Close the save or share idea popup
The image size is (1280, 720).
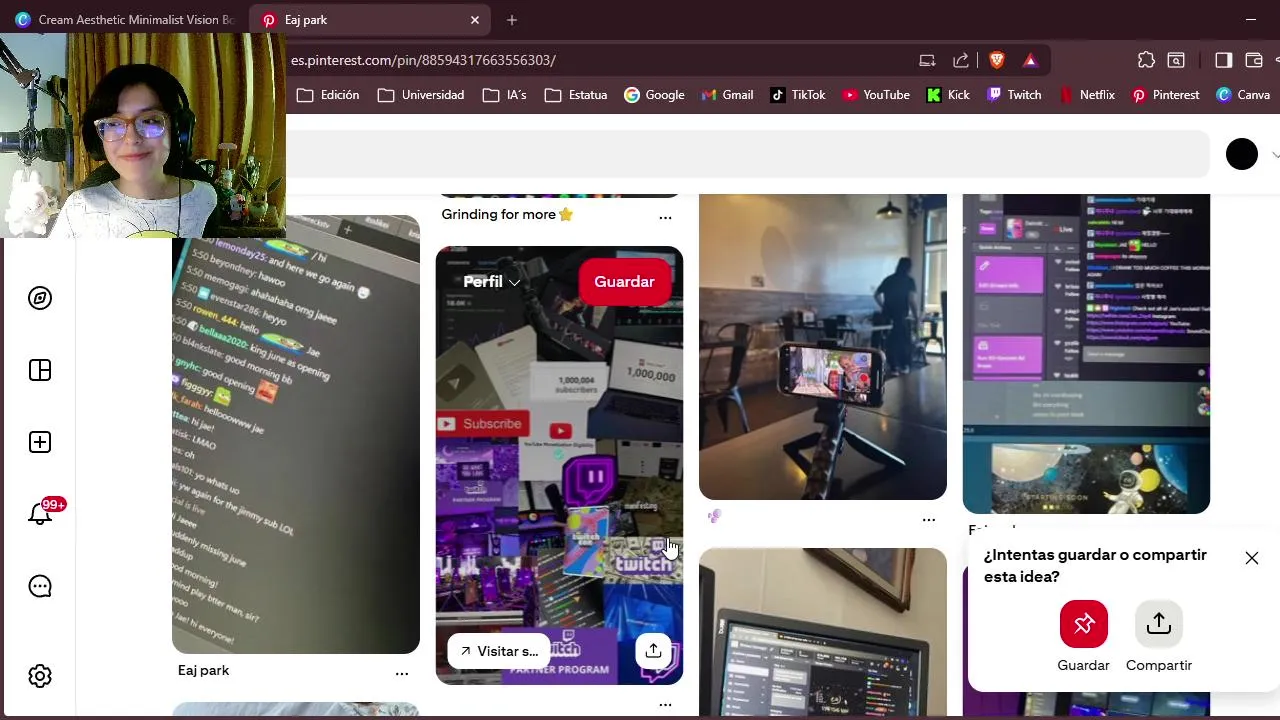click(x=1252, y=558)
